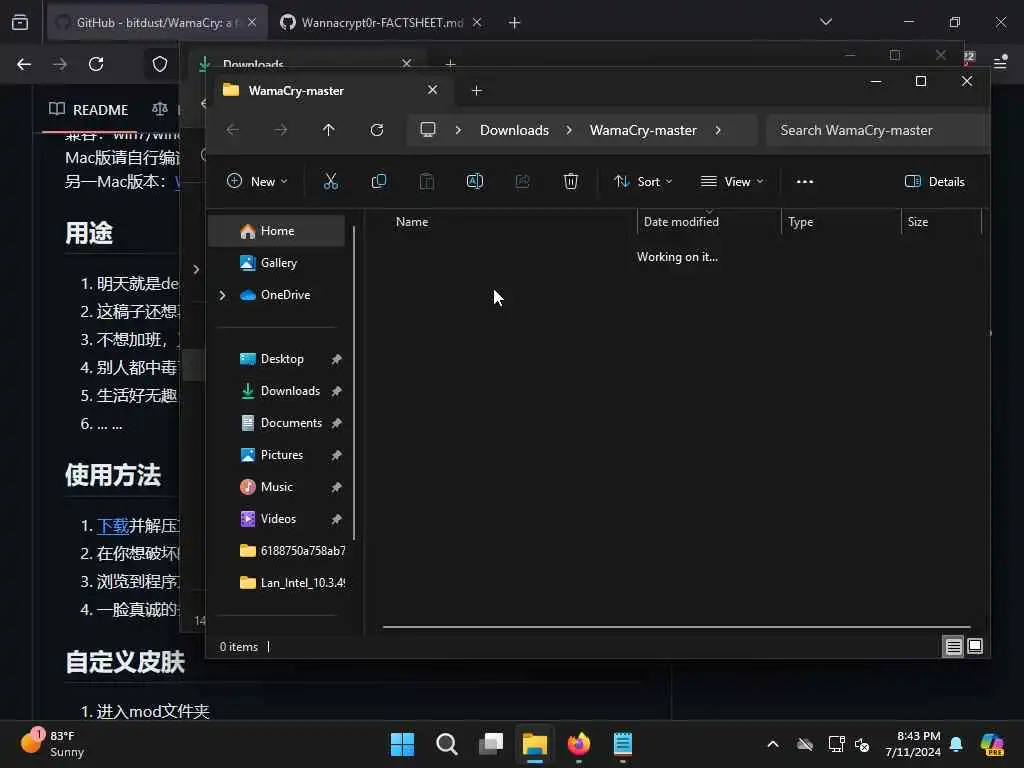Click Firefox icon on the taskbar
1024x768 pixels.
579,744
